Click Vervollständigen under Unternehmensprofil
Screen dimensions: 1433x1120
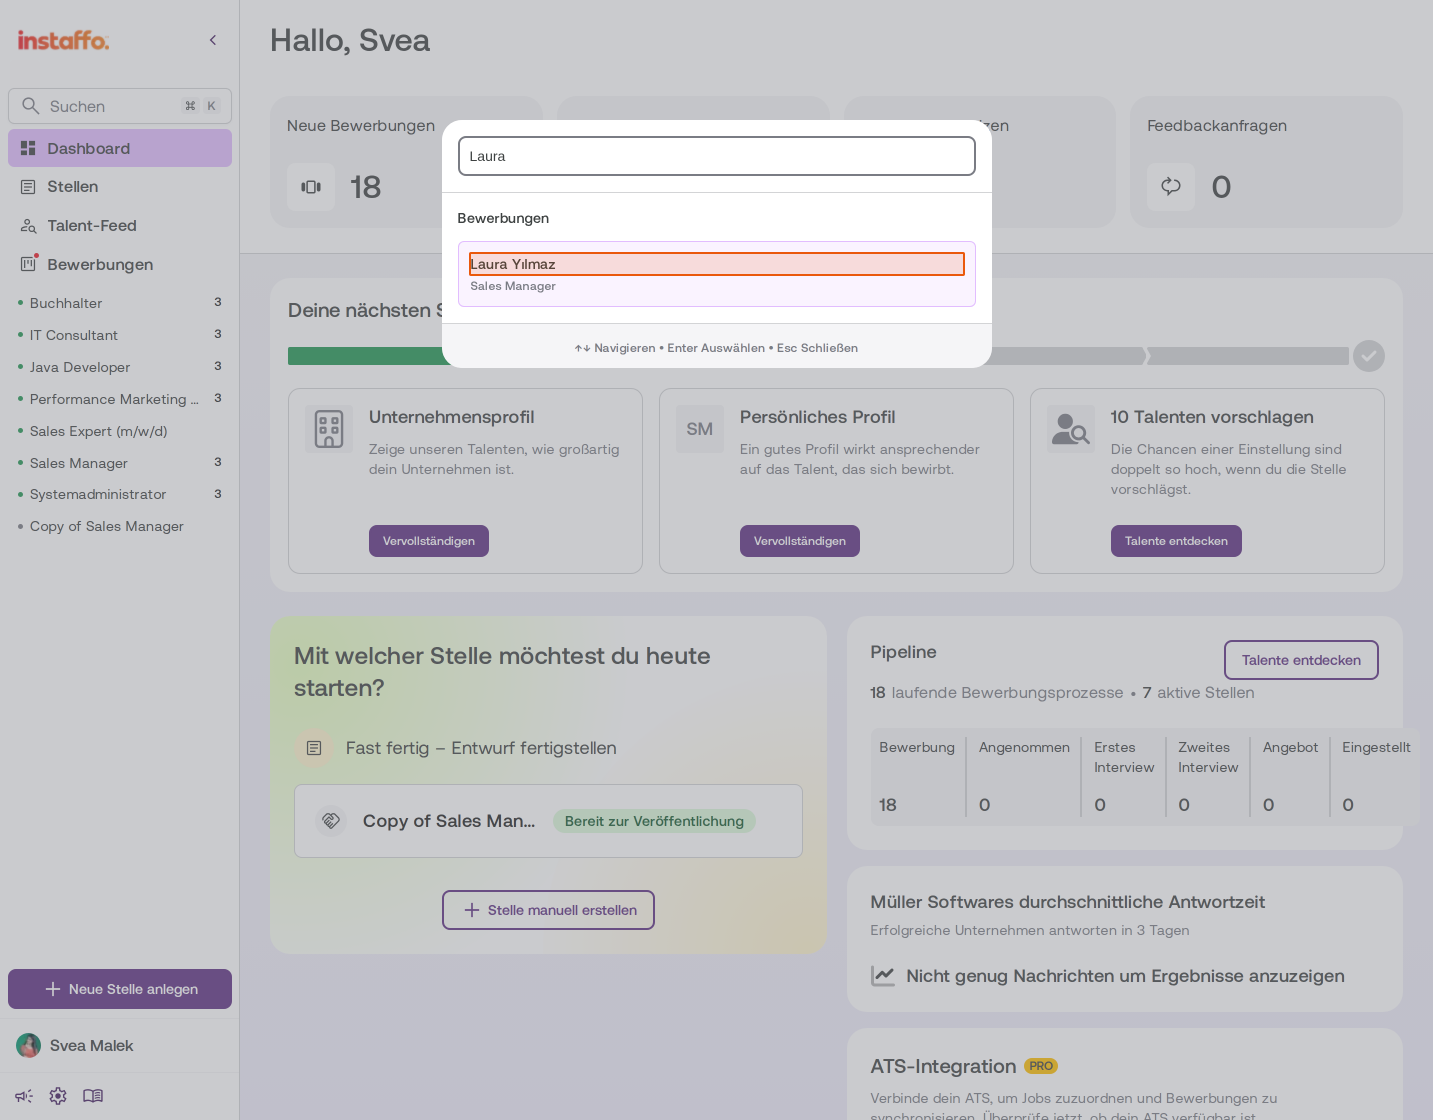coord(429,541)
